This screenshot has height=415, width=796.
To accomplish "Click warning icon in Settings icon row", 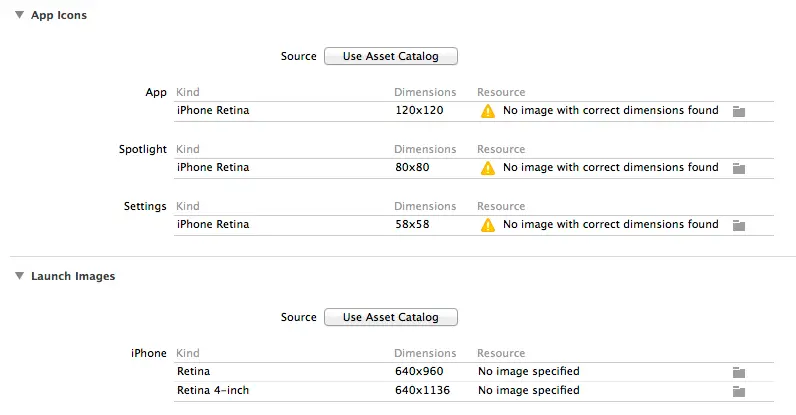I will [488, 225].
